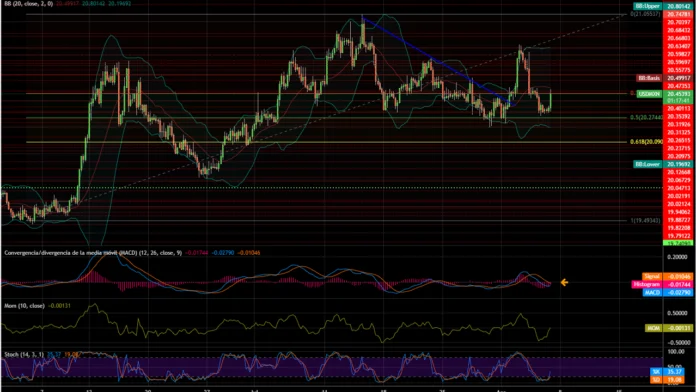Select the blue descending trend line
696x392 pixels.
pyautogui.click(x=437, y=62)
